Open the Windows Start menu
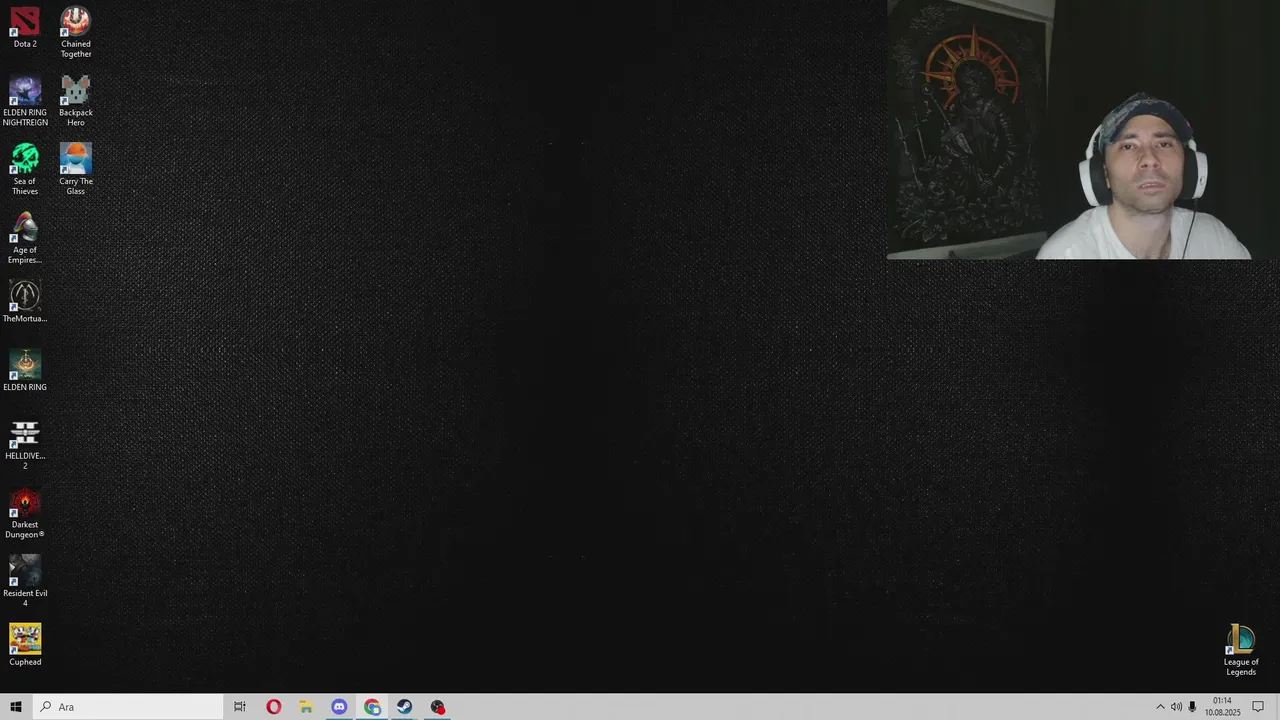Viewport: 1280px width, 720px height. pyautogui.click(x=16, y=707)
